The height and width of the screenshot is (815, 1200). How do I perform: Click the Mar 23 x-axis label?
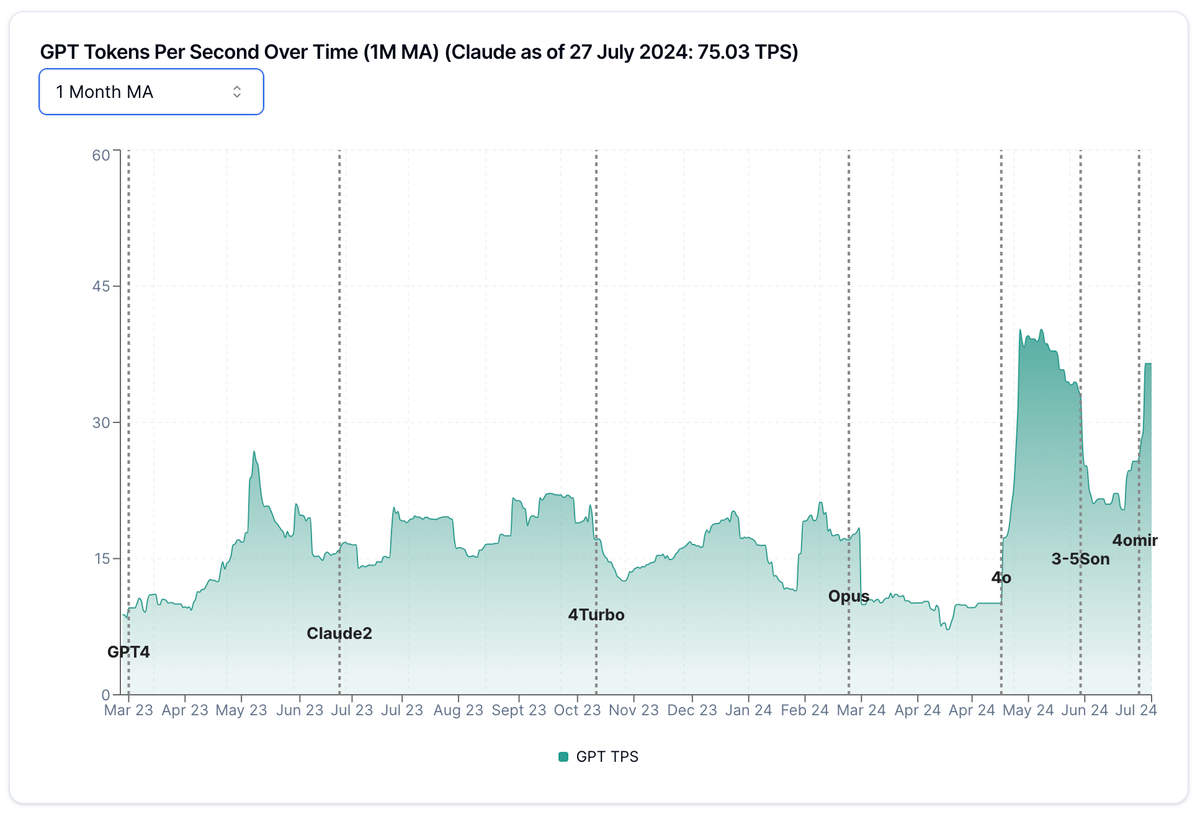point(129,711)
